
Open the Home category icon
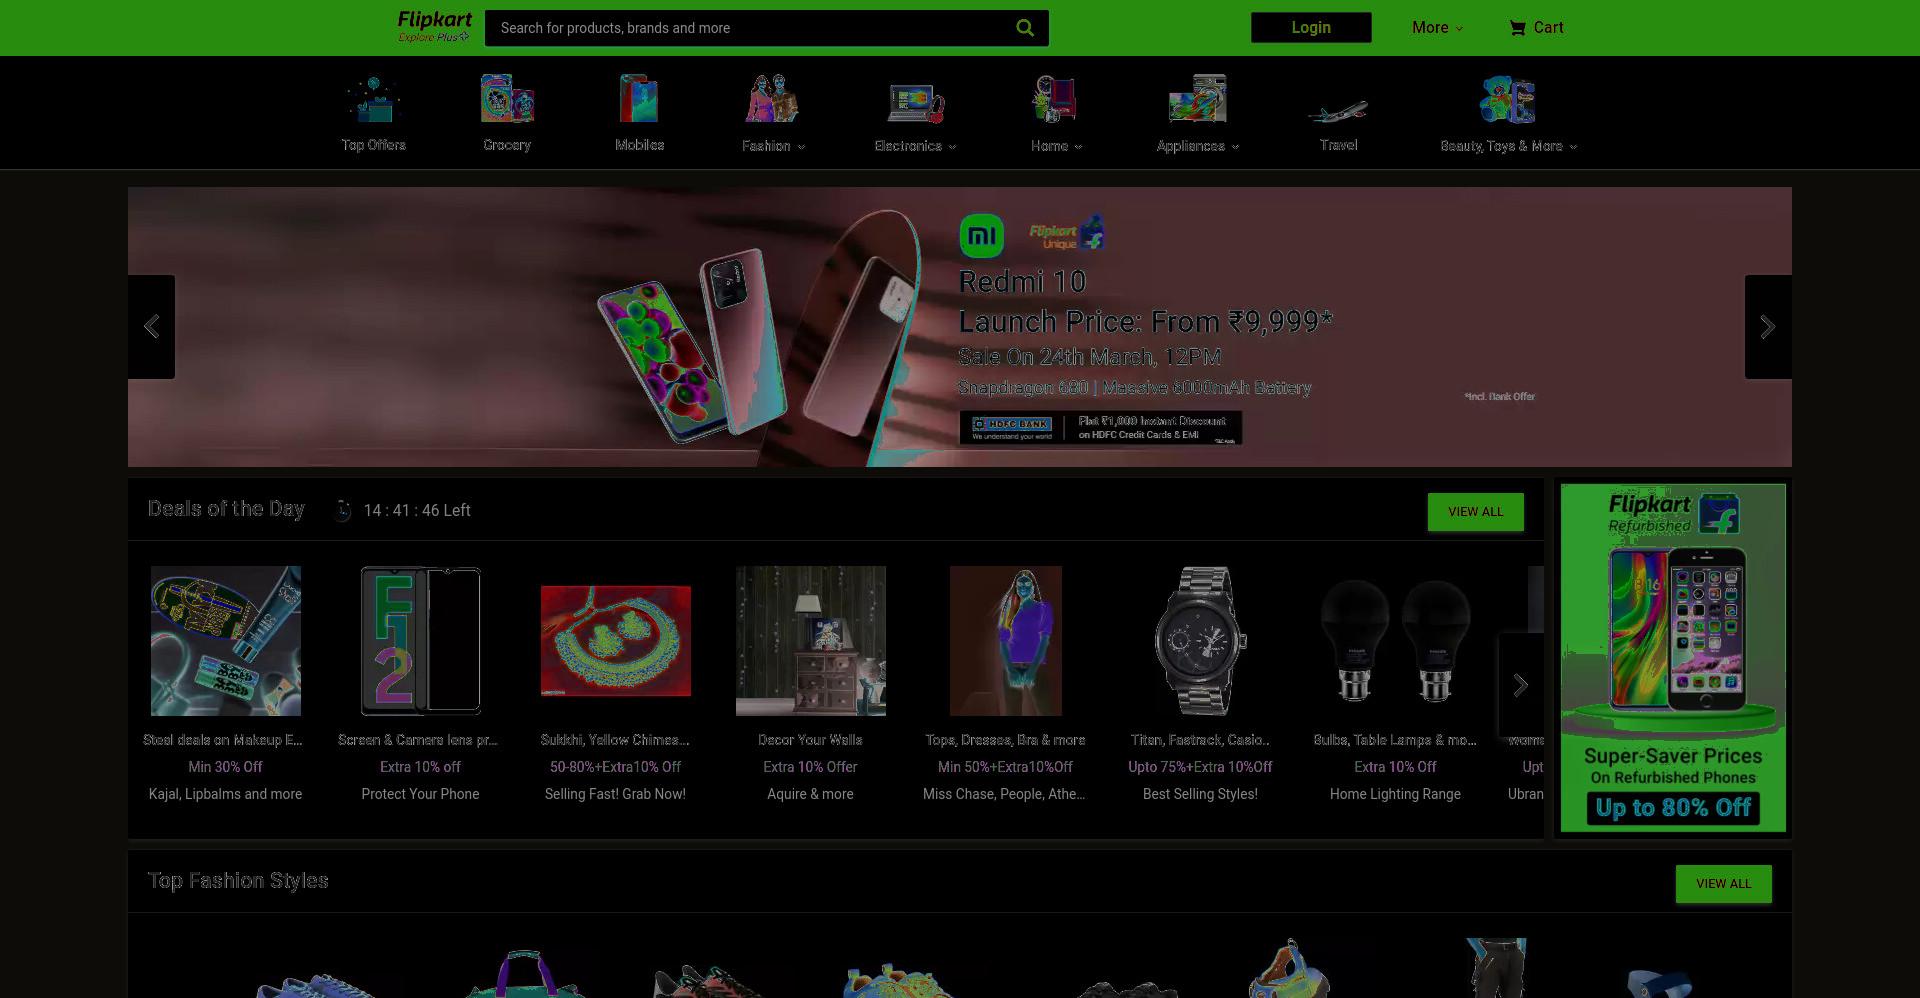(x=1055, y=99)
